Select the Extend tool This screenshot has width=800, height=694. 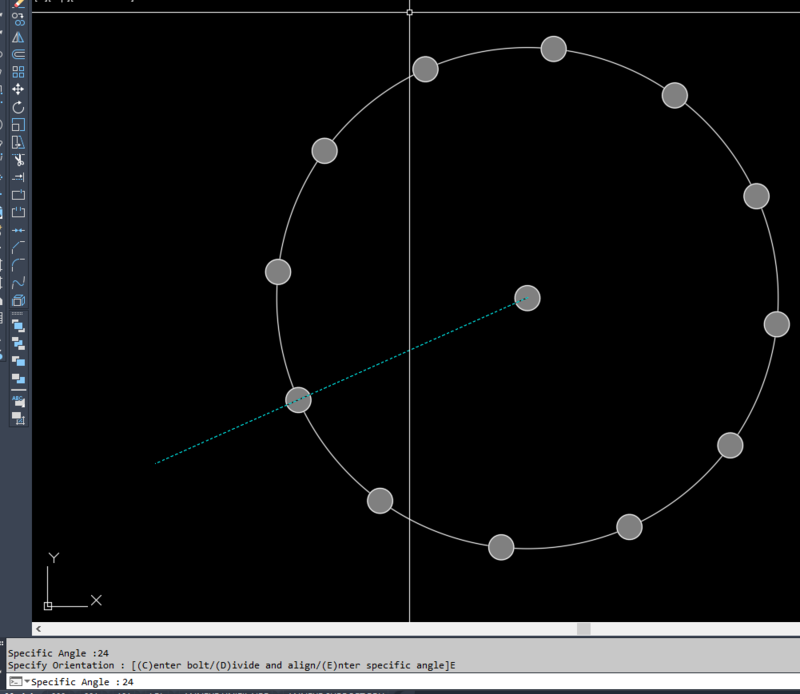(18, 177)
